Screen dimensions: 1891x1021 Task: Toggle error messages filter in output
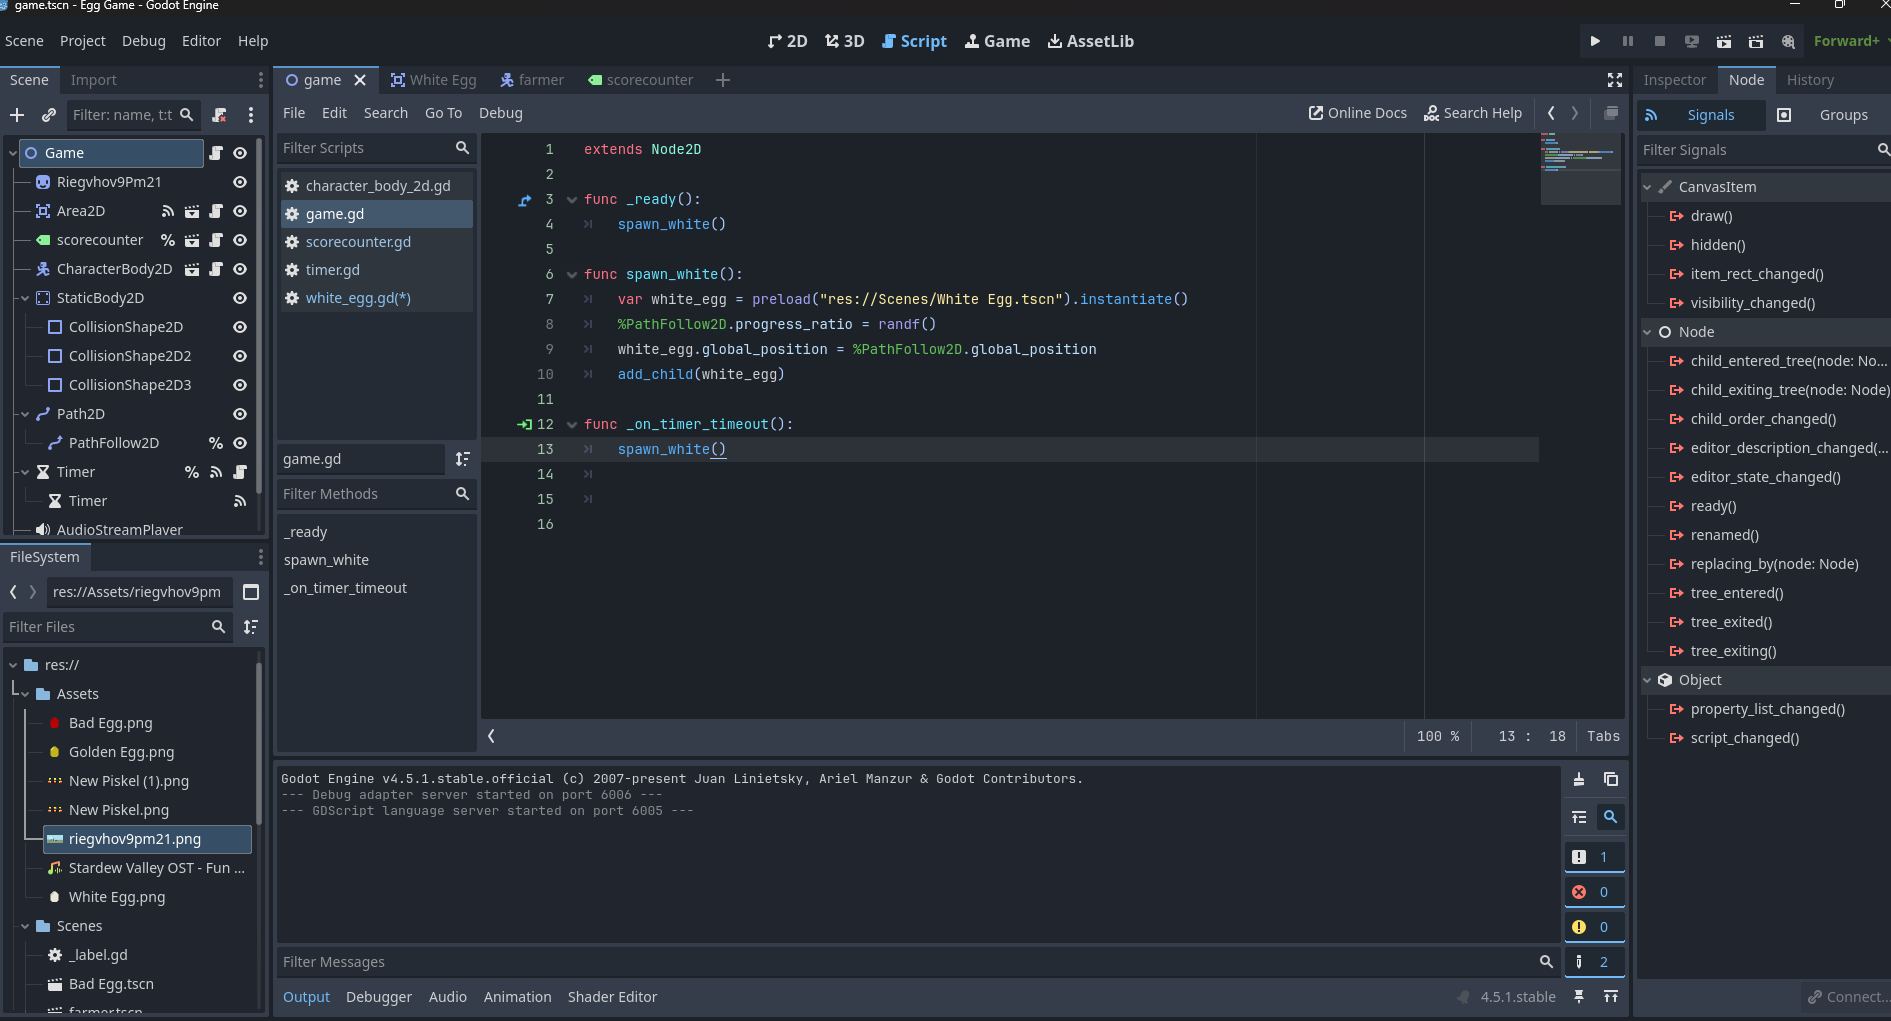click(1594, 892)
